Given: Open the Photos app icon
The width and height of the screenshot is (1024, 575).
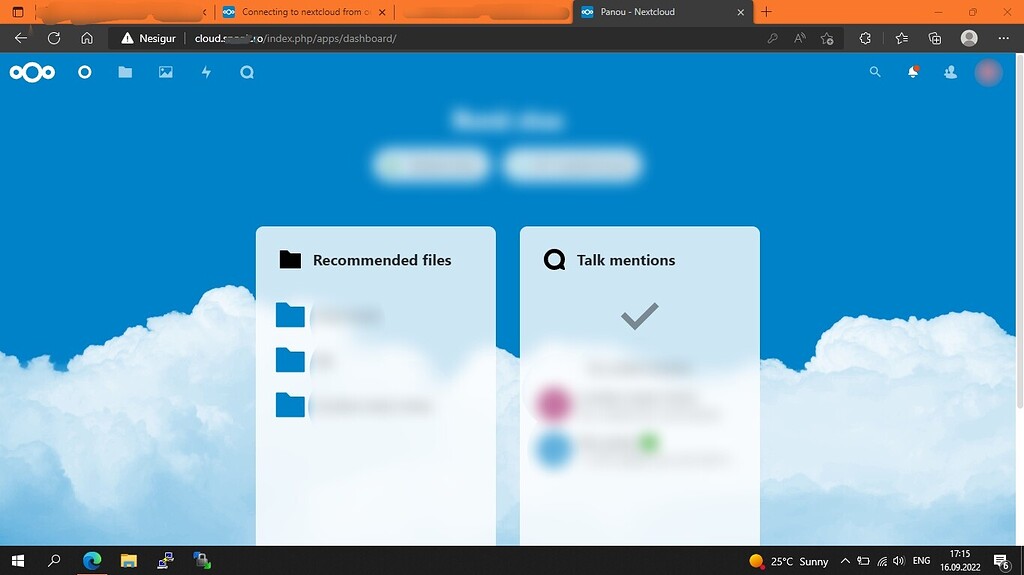Looking at the screenshot, I should click(166, 72).
